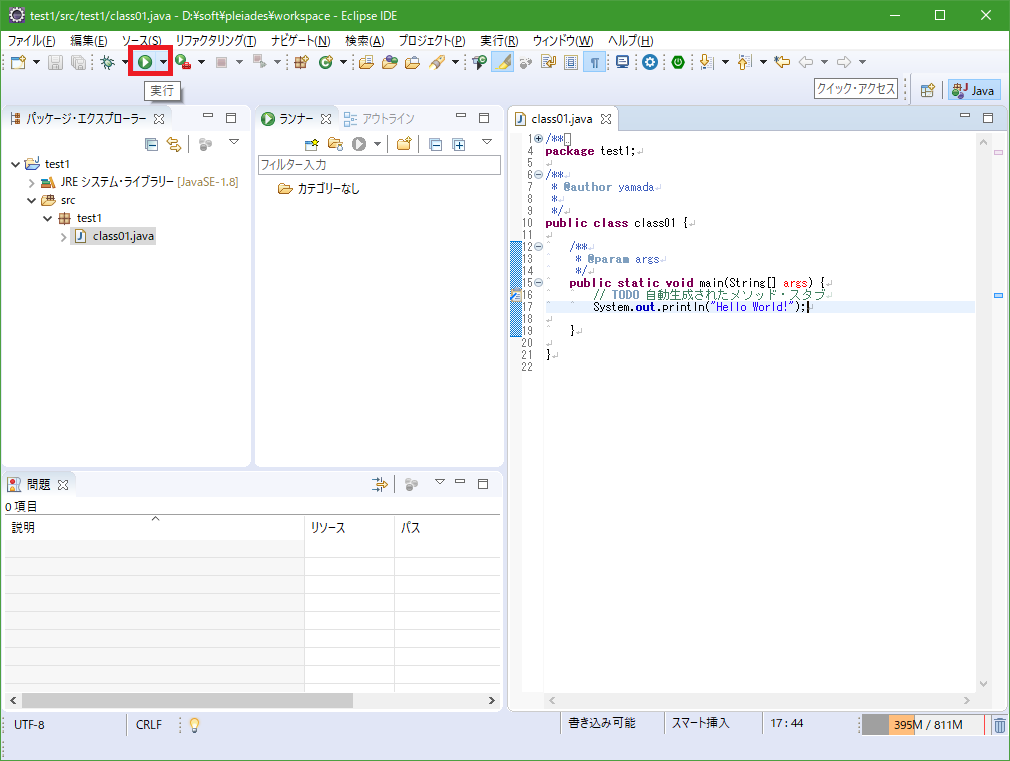Click the Debug bug icon in toolbar
The image size is (1010, 761).
108,62
